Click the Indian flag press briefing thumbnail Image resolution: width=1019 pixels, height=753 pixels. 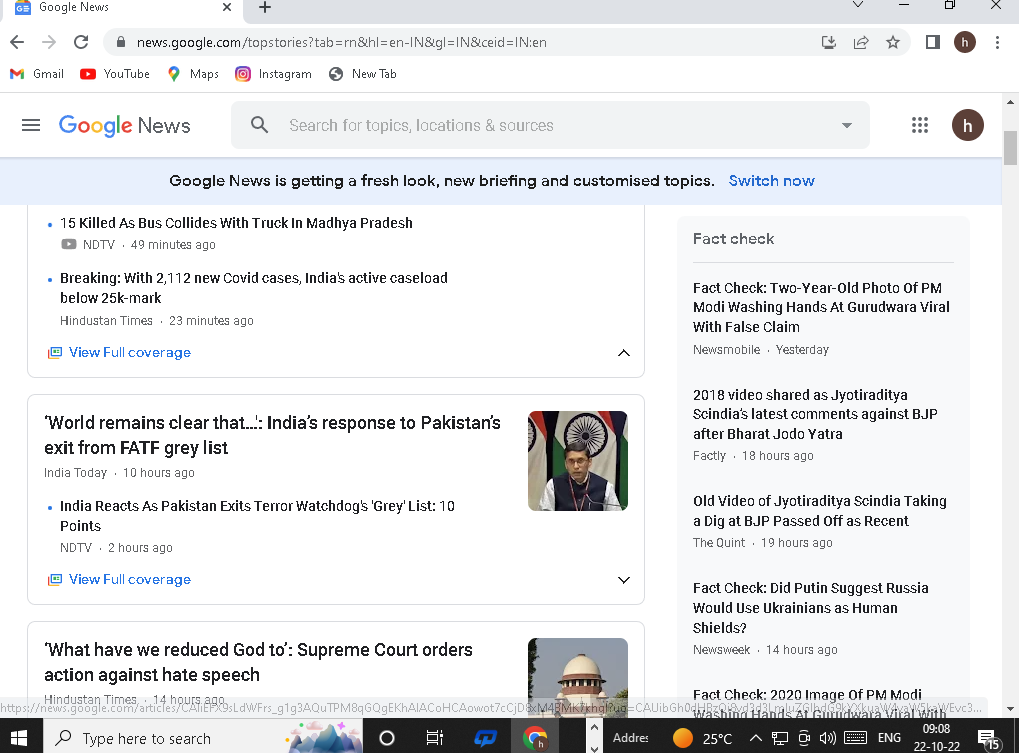pyautogui.click(x=577, y=460)
